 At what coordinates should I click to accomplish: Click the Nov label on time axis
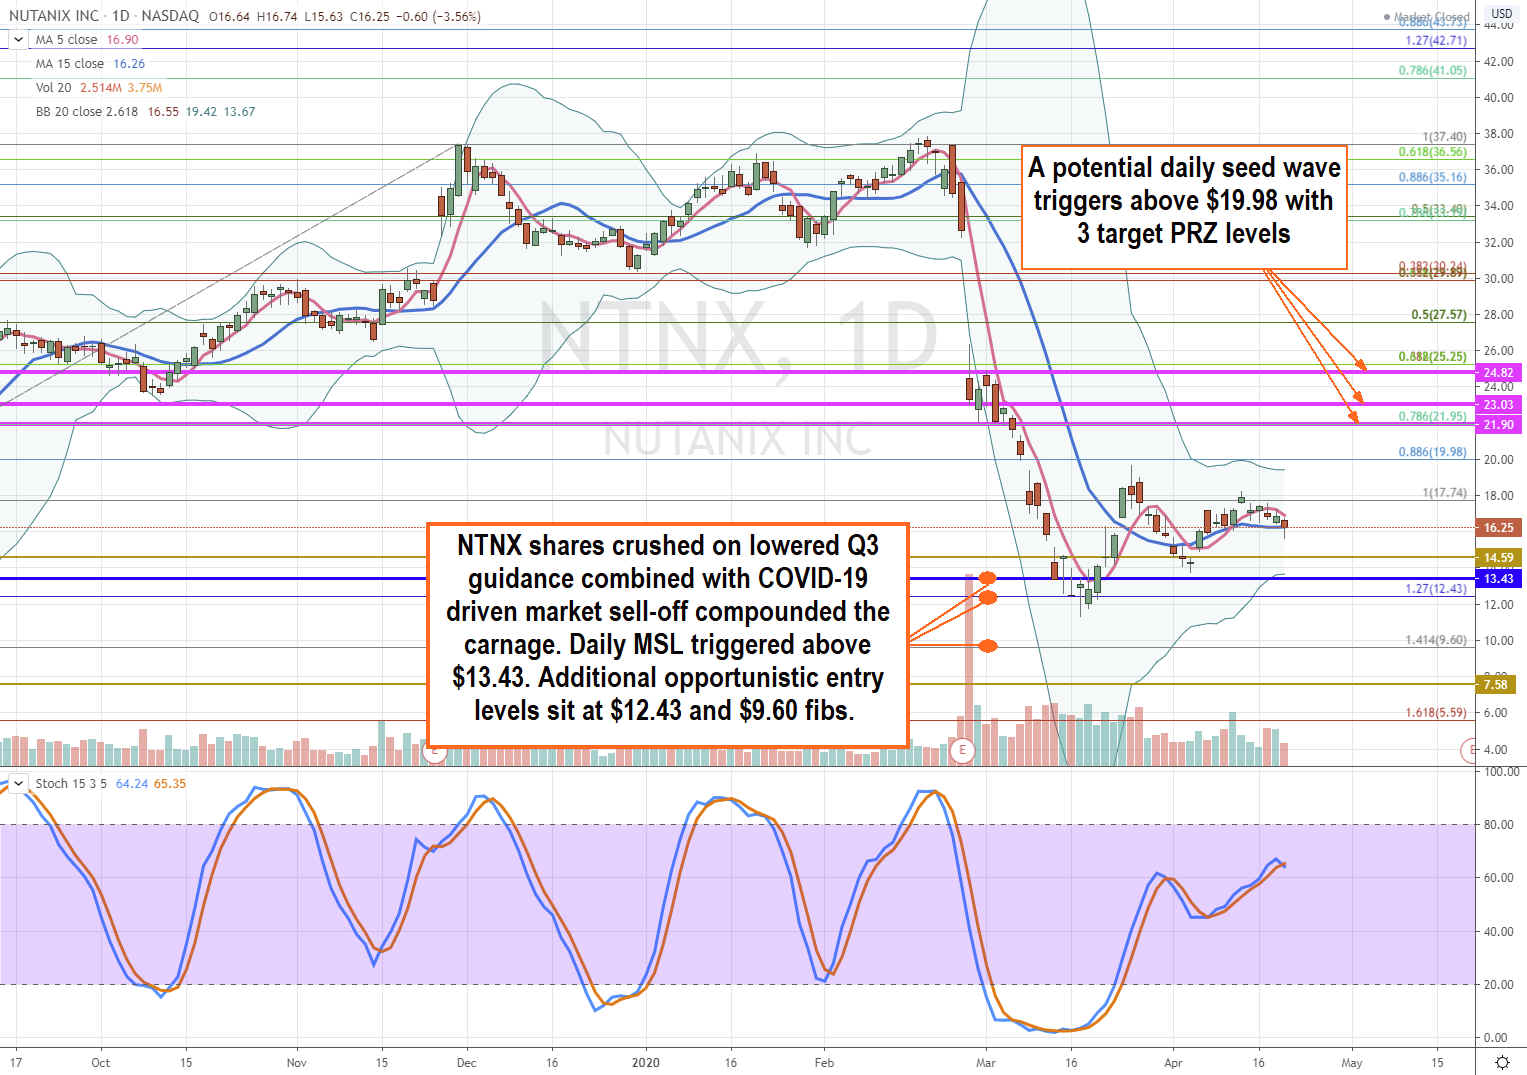click(296, 1063)
